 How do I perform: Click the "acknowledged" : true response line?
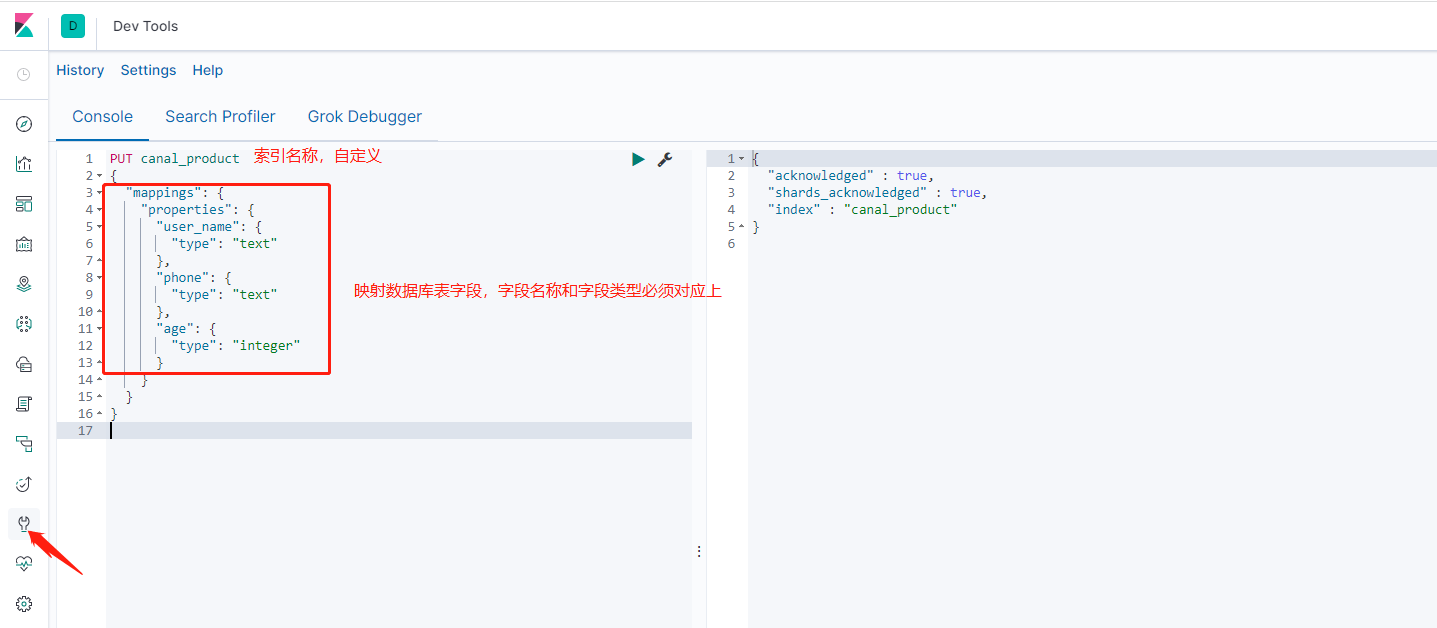850,176
